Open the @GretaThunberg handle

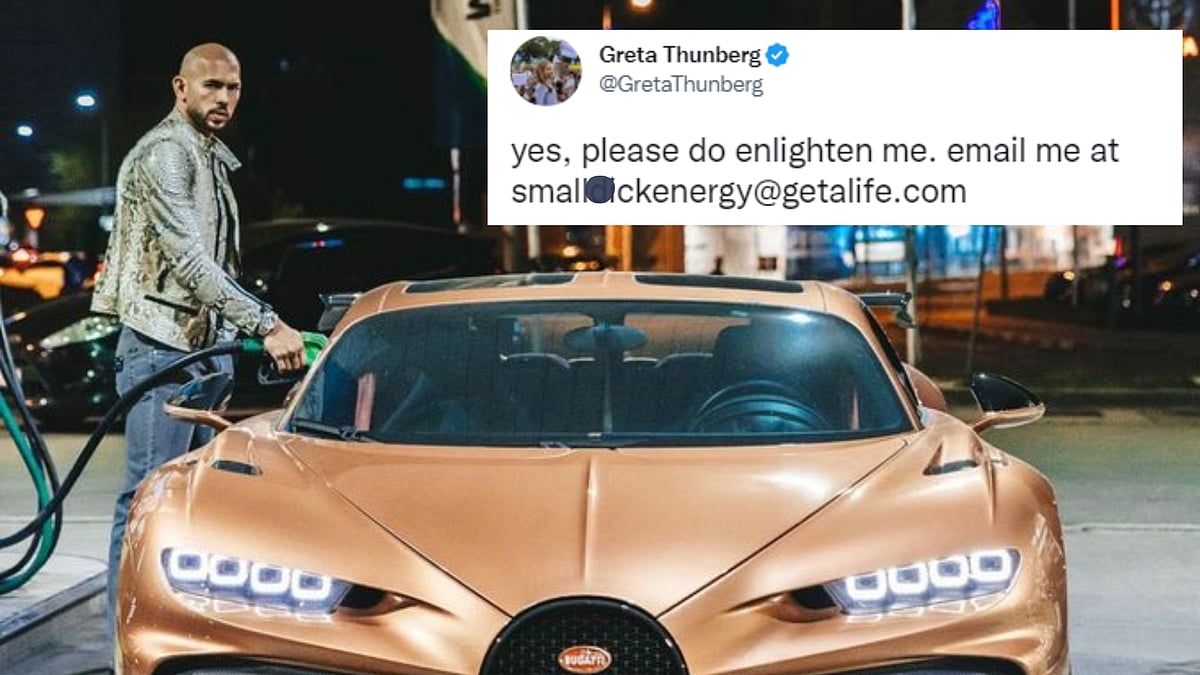pos(681,86)
